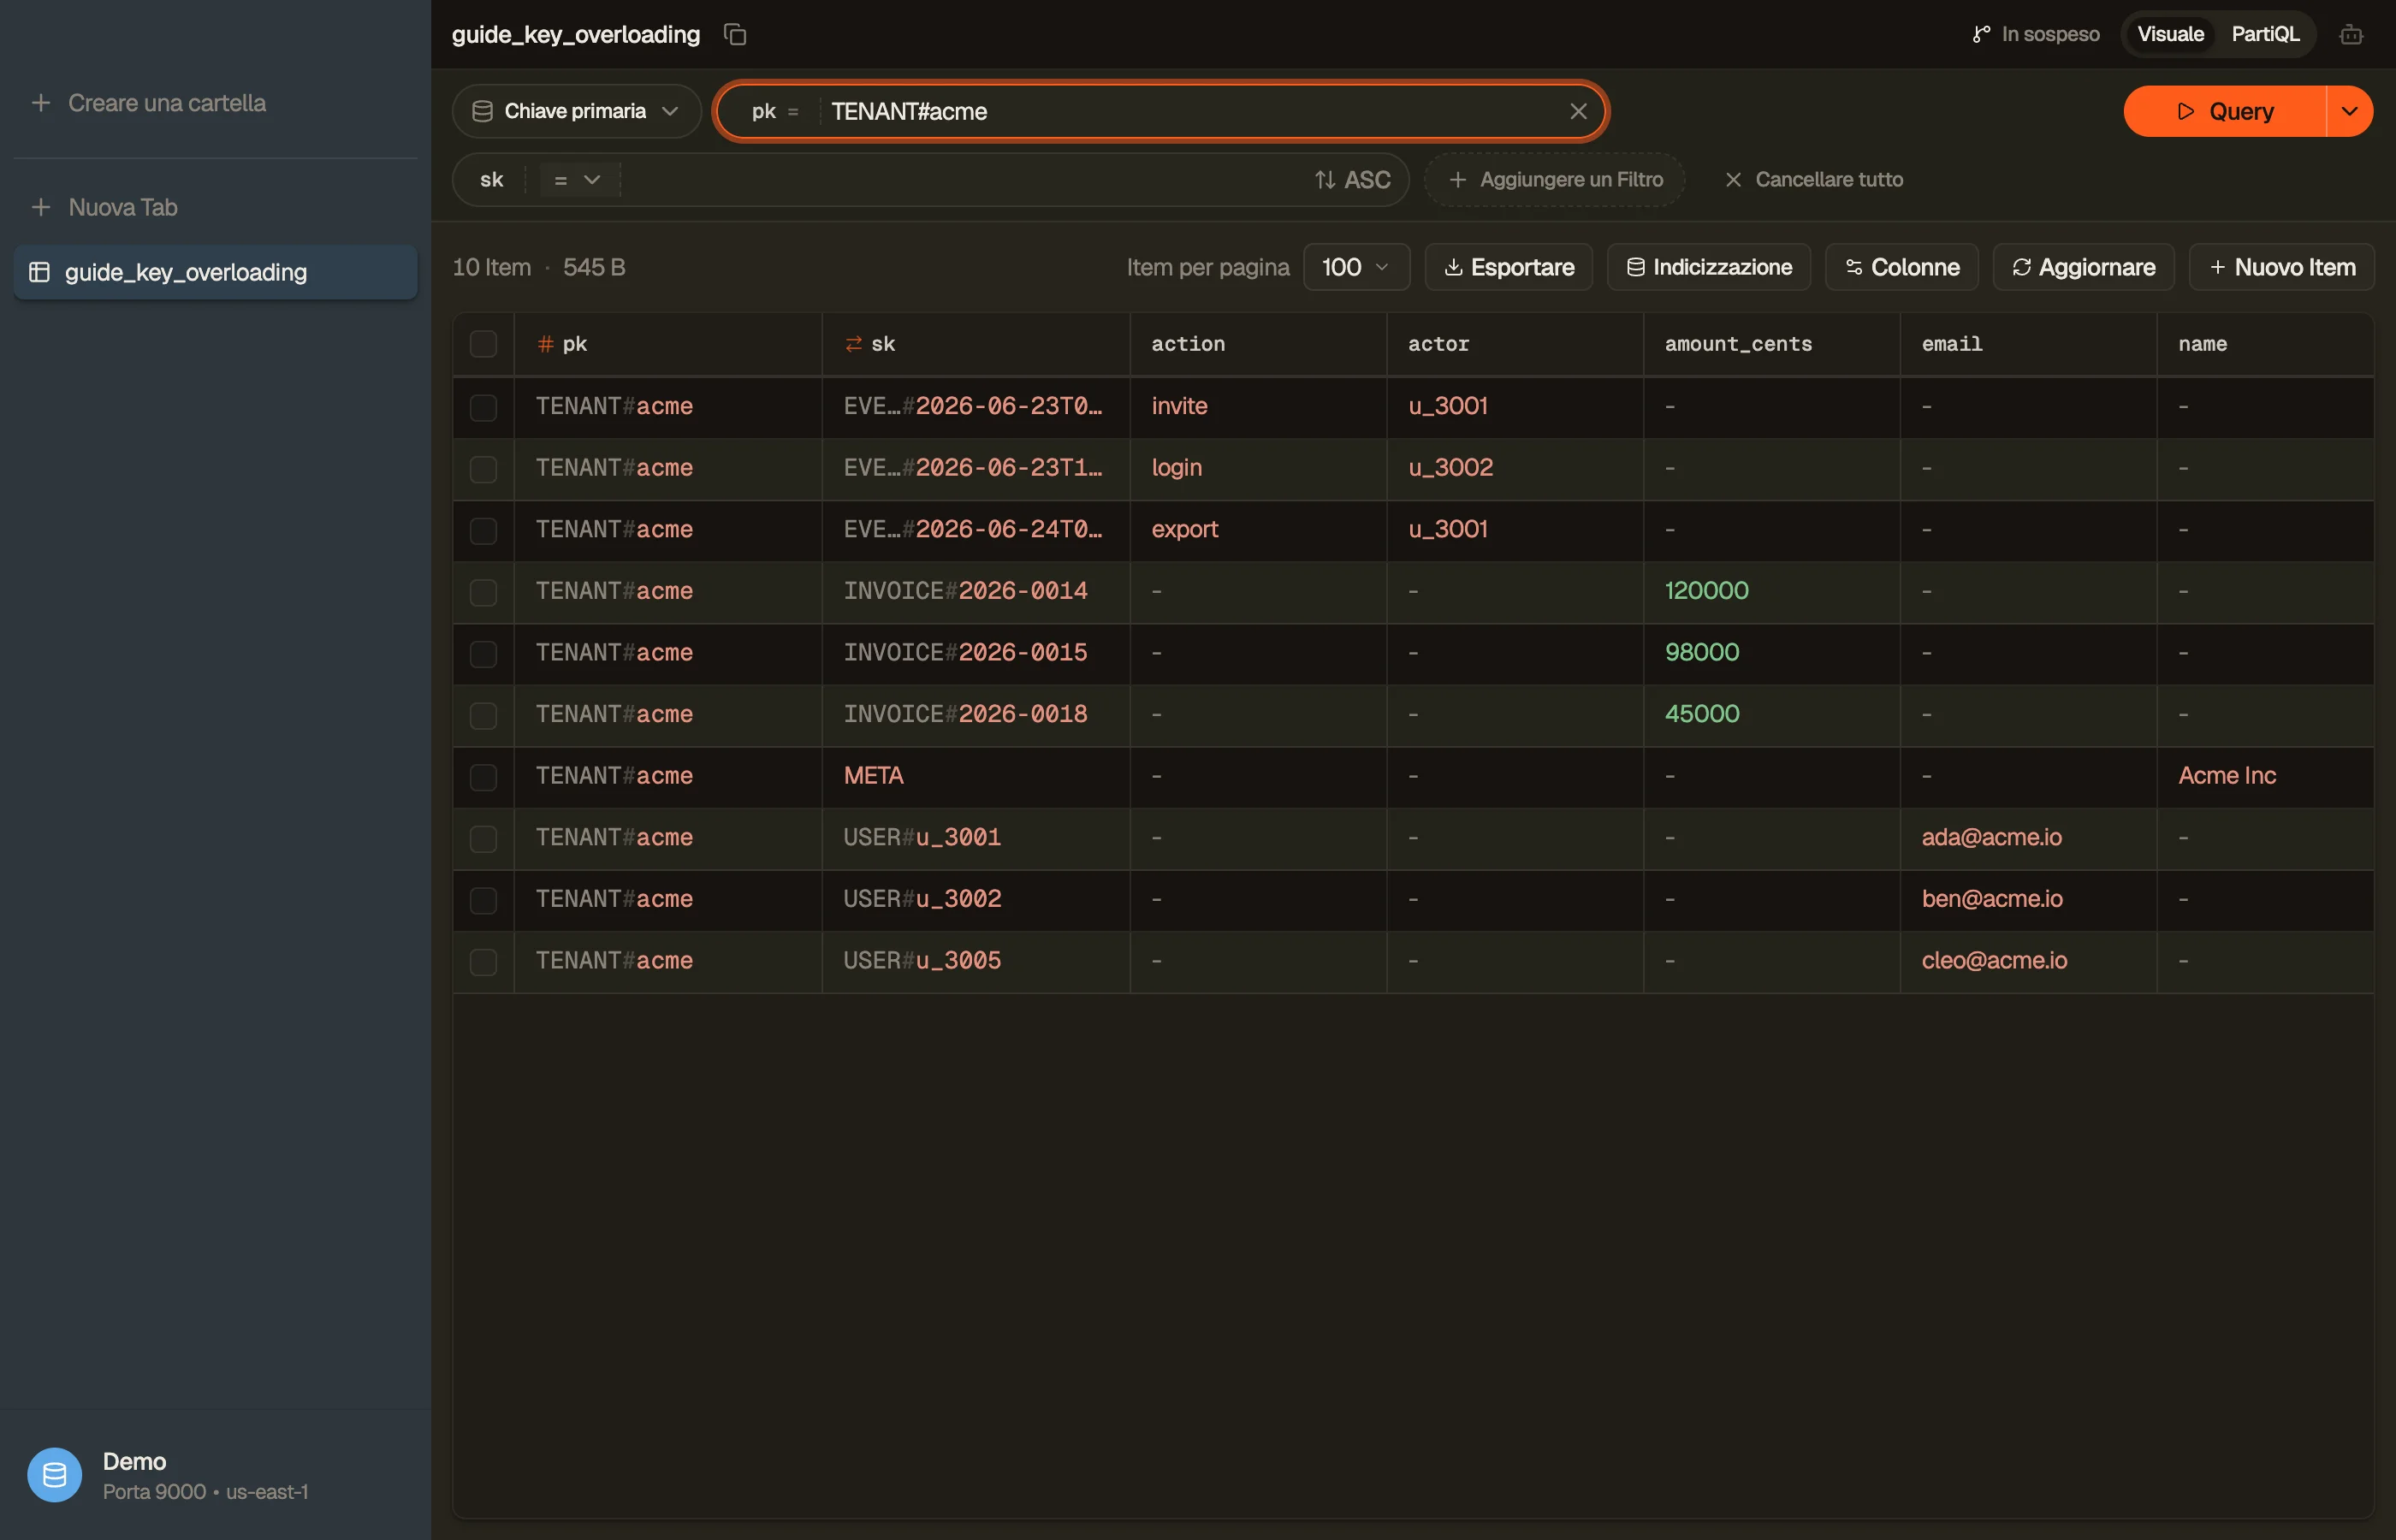
Task: Check the USER#u_3001 row checkbox
Action: pyautogui.click(x=484, y=838)
